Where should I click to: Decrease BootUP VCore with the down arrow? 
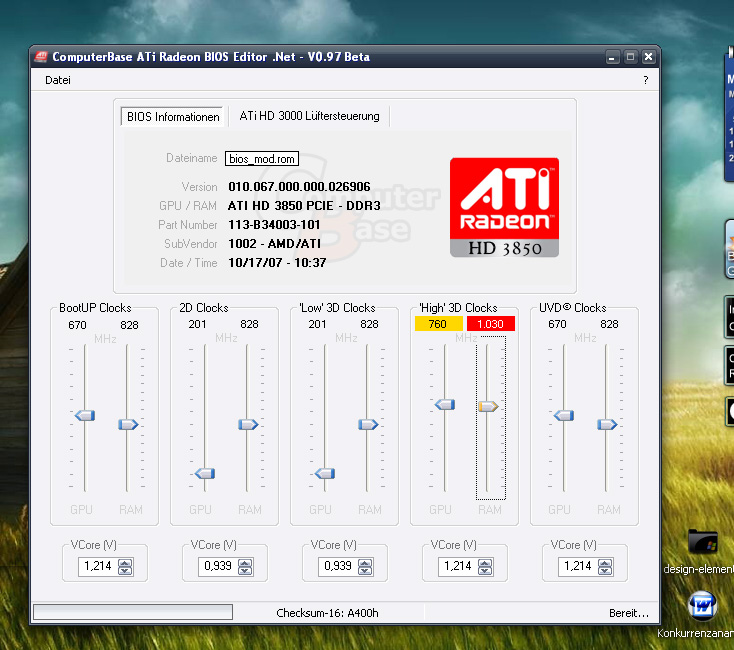(125, 570)
